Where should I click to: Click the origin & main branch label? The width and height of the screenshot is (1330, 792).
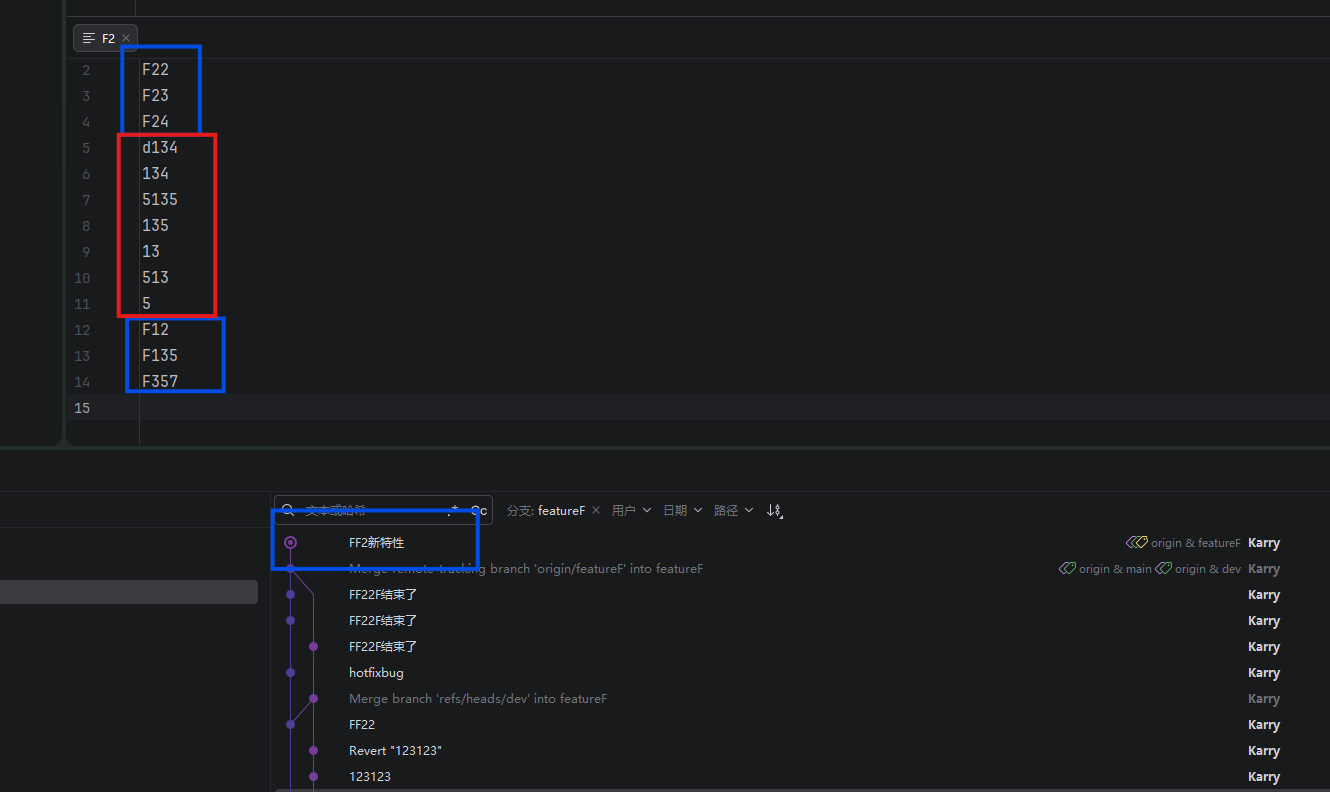pyautogui.click(x=1115, y=569)
